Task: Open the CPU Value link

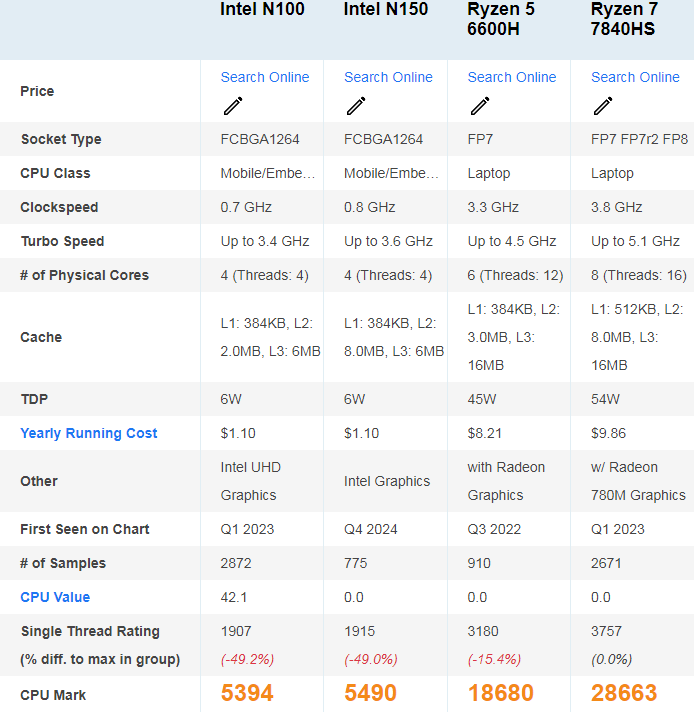Action: (x=55, y=597)
